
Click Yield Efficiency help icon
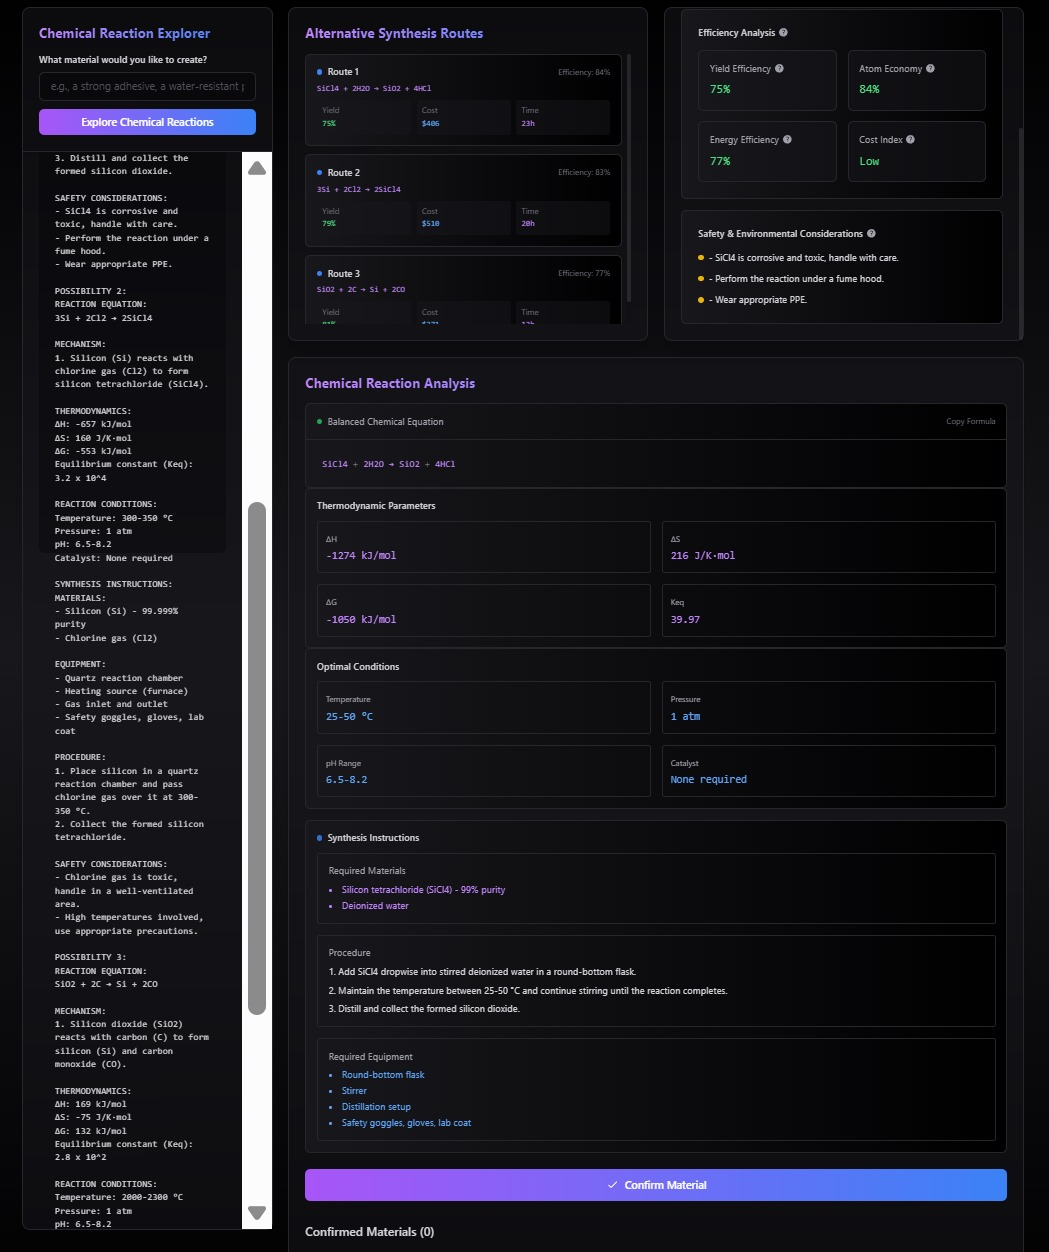pyautogui.click(x=779, y=69)
